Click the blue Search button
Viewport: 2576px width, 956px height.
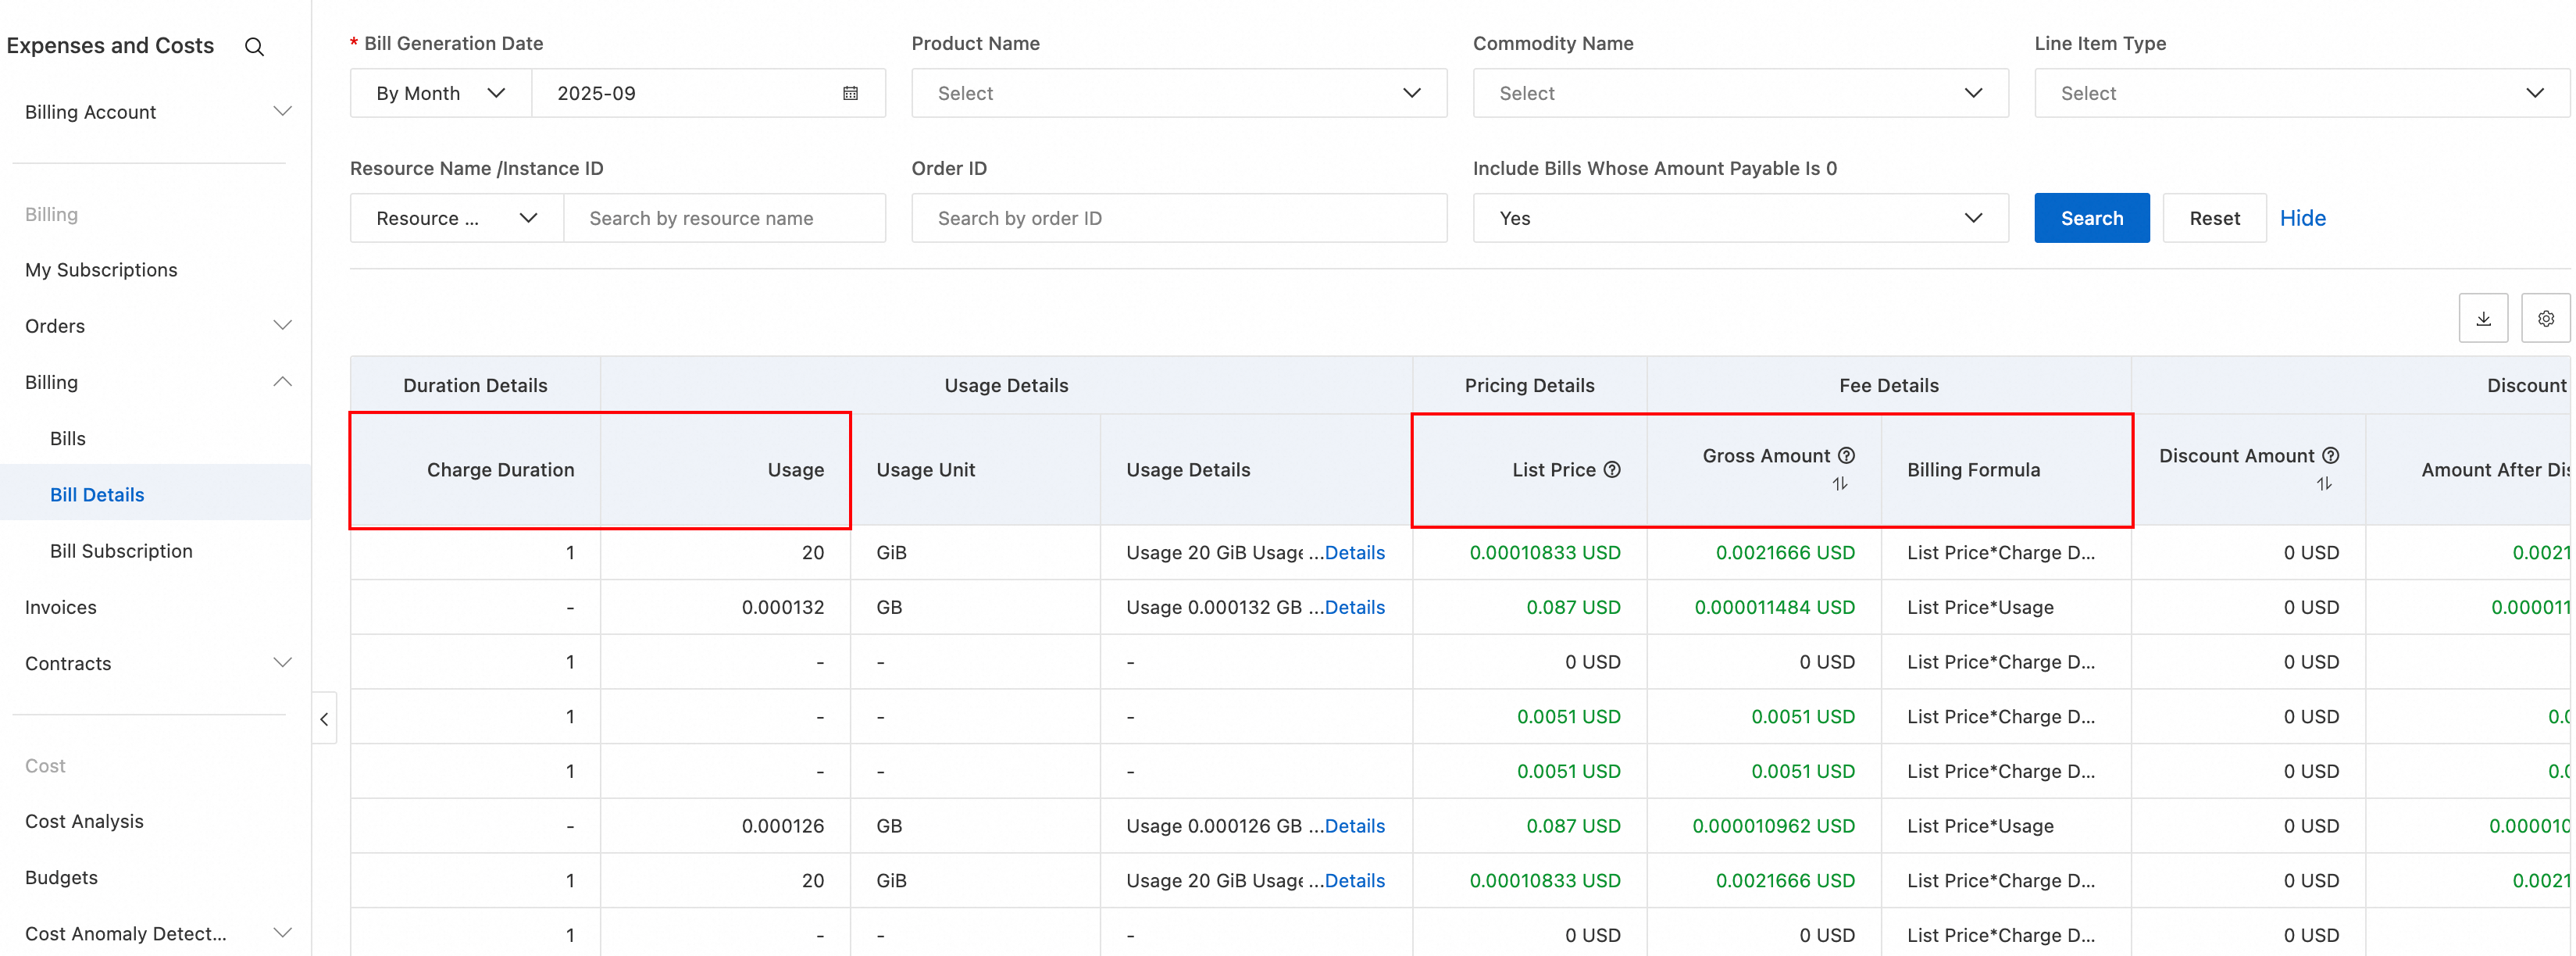(x=2090, y=218)
